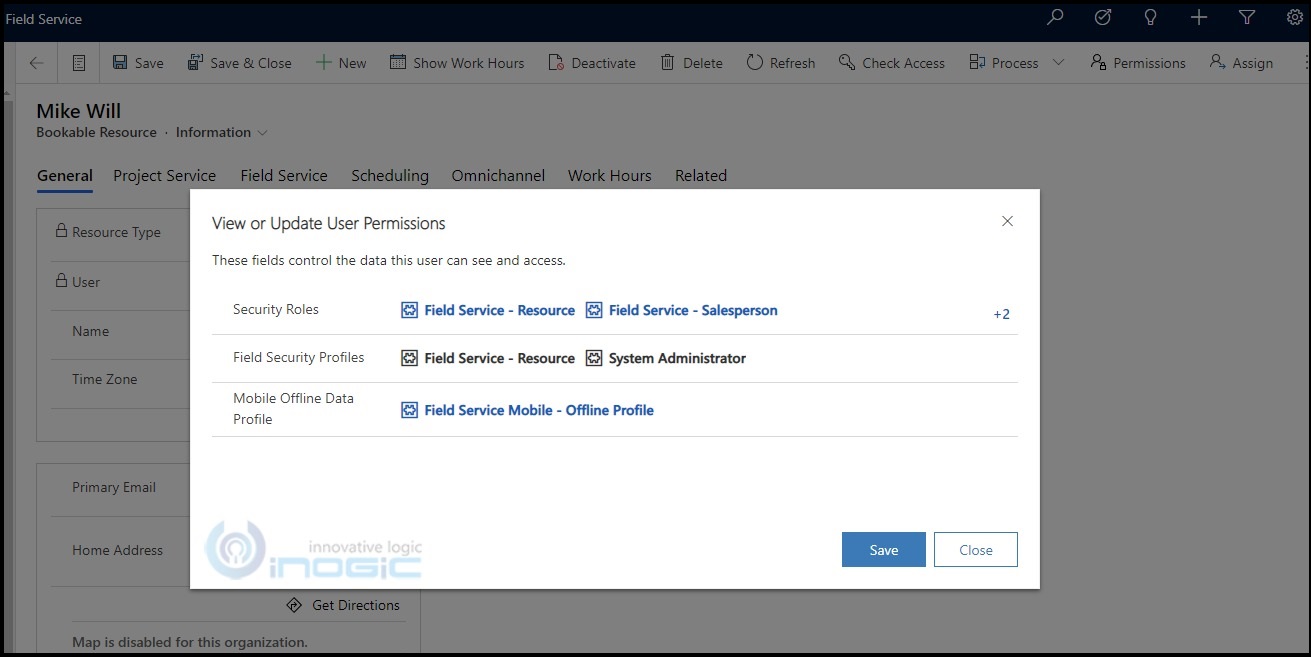The width and height of the screenshot is (1311, 657).
Task: Click the Resource Type lock icon
Action: 61,231
